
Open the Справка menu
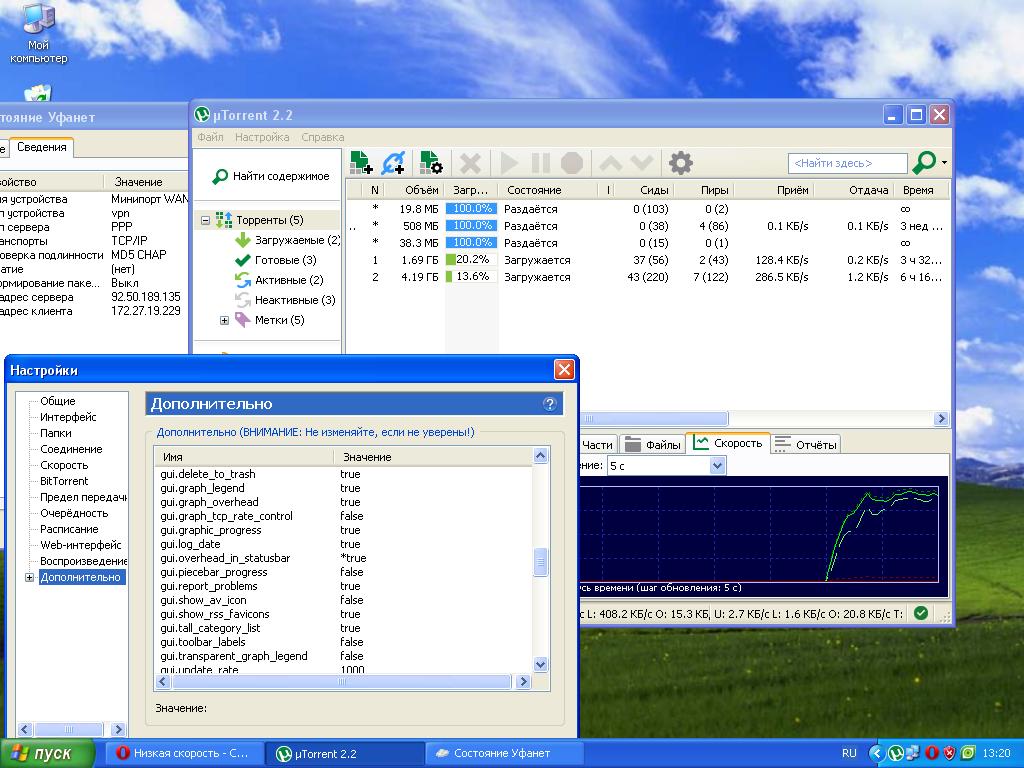[x=323, y=137]
